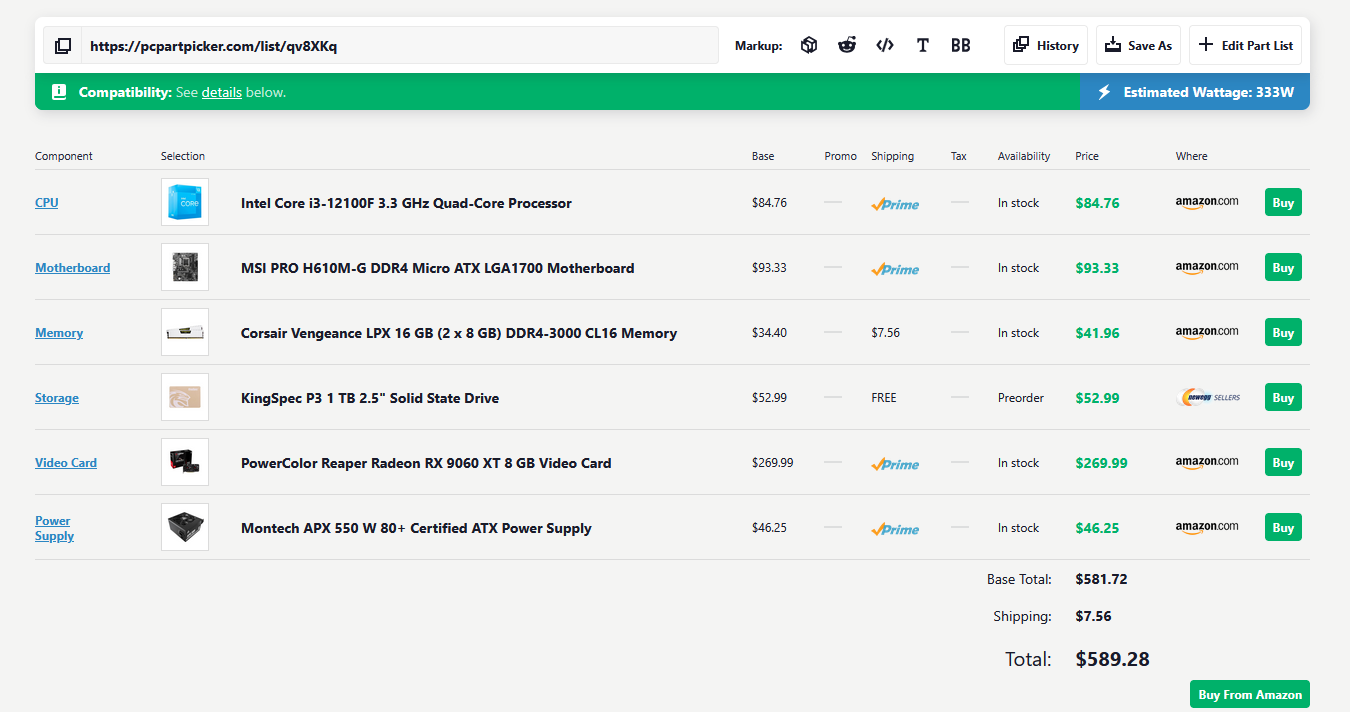Click Amazon logo in Motherboard row
Image resolution: width=1350 pixels, height=712 pixels.
click(x=1207, y=268)
